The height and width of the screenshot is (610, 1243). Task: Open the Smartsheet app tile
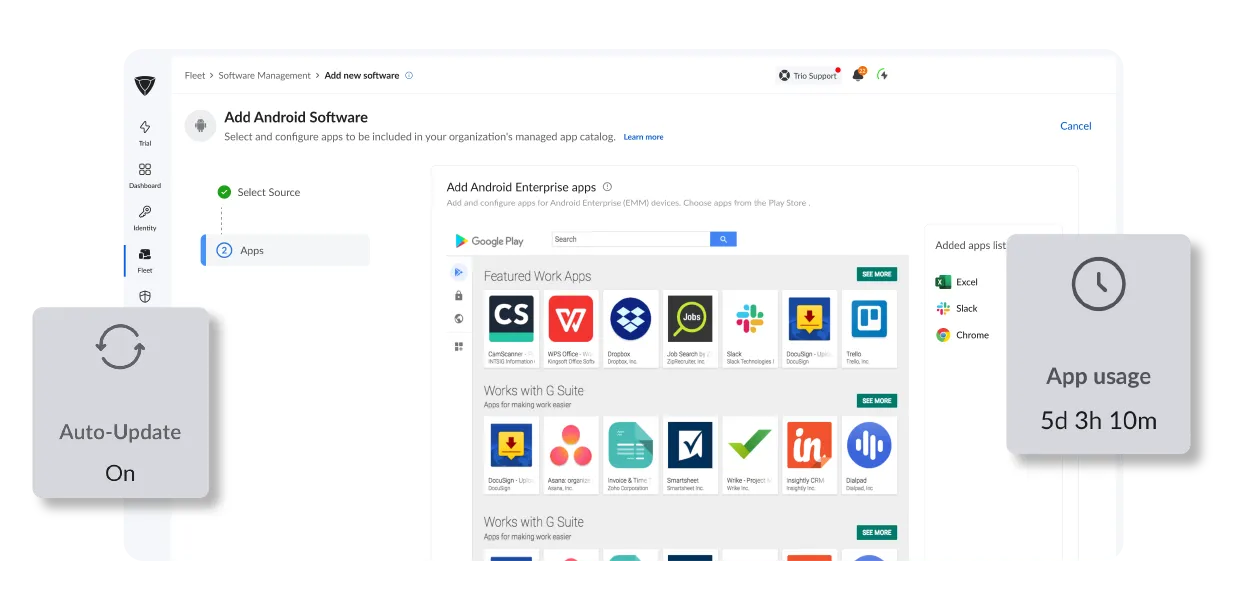pyautogui.click(x=690, y=455)
